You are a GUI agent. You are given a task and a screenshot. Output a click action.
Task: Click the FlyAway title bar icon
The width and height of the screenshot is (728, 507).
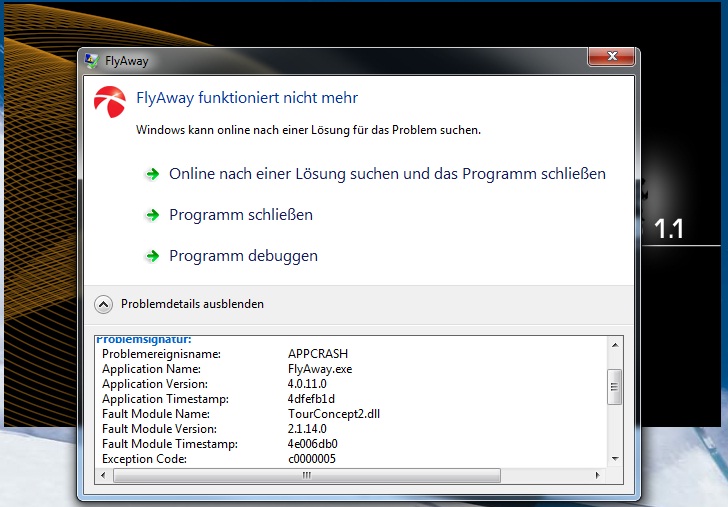pos(91,61)
